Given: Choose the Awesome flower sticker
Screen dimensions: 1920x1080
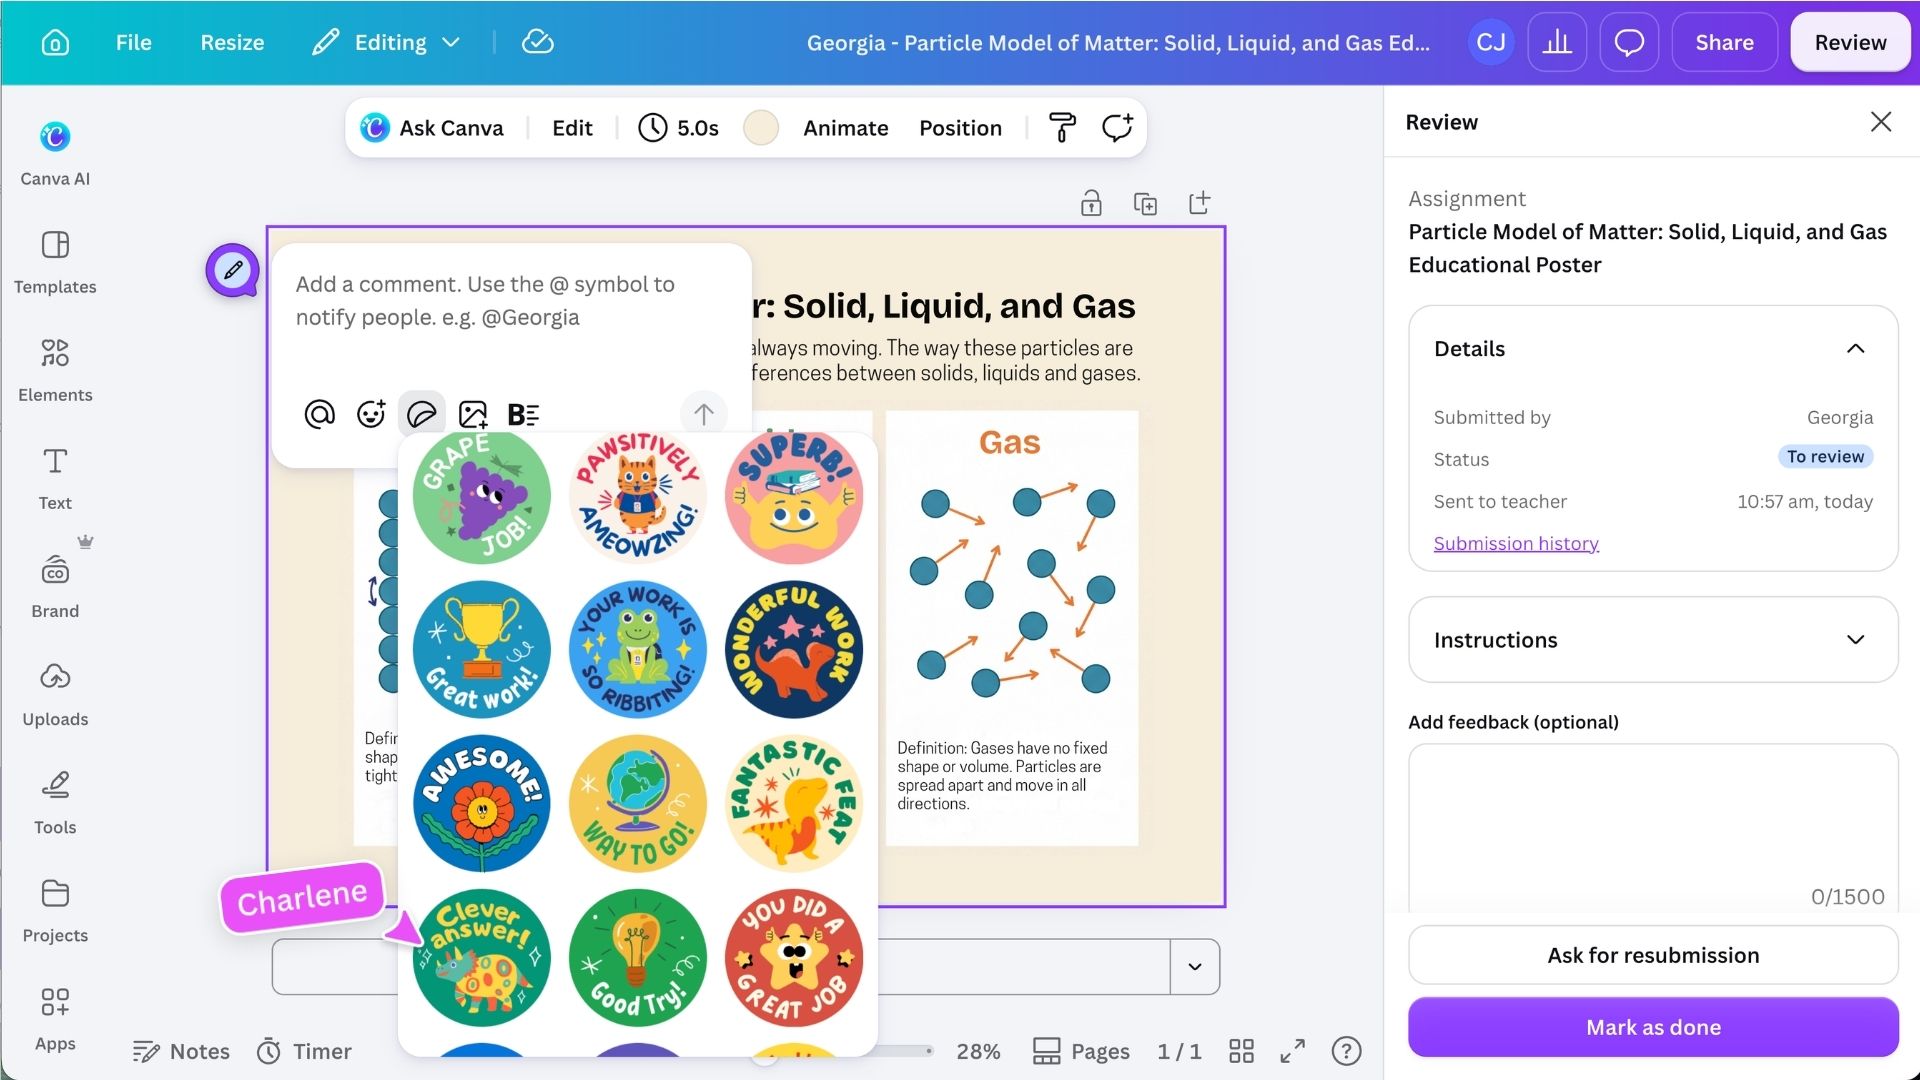Looking at the screenshot, I should (482, 804).
